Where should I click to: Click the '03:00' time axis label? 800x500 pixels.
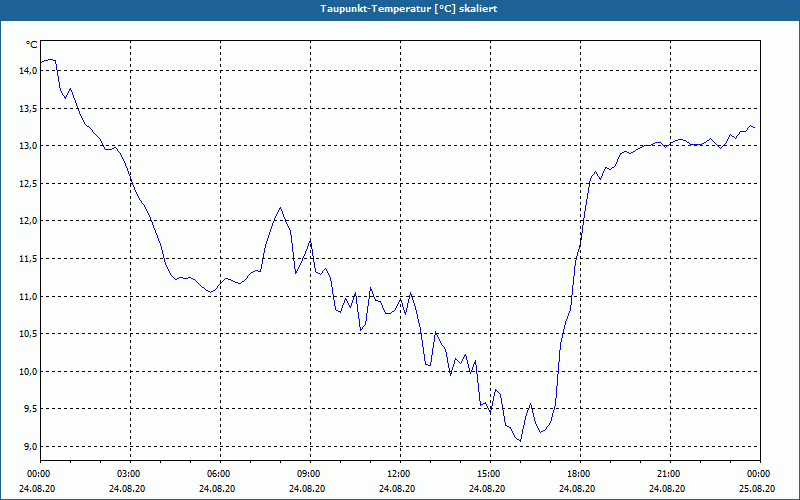click(131, 474)
